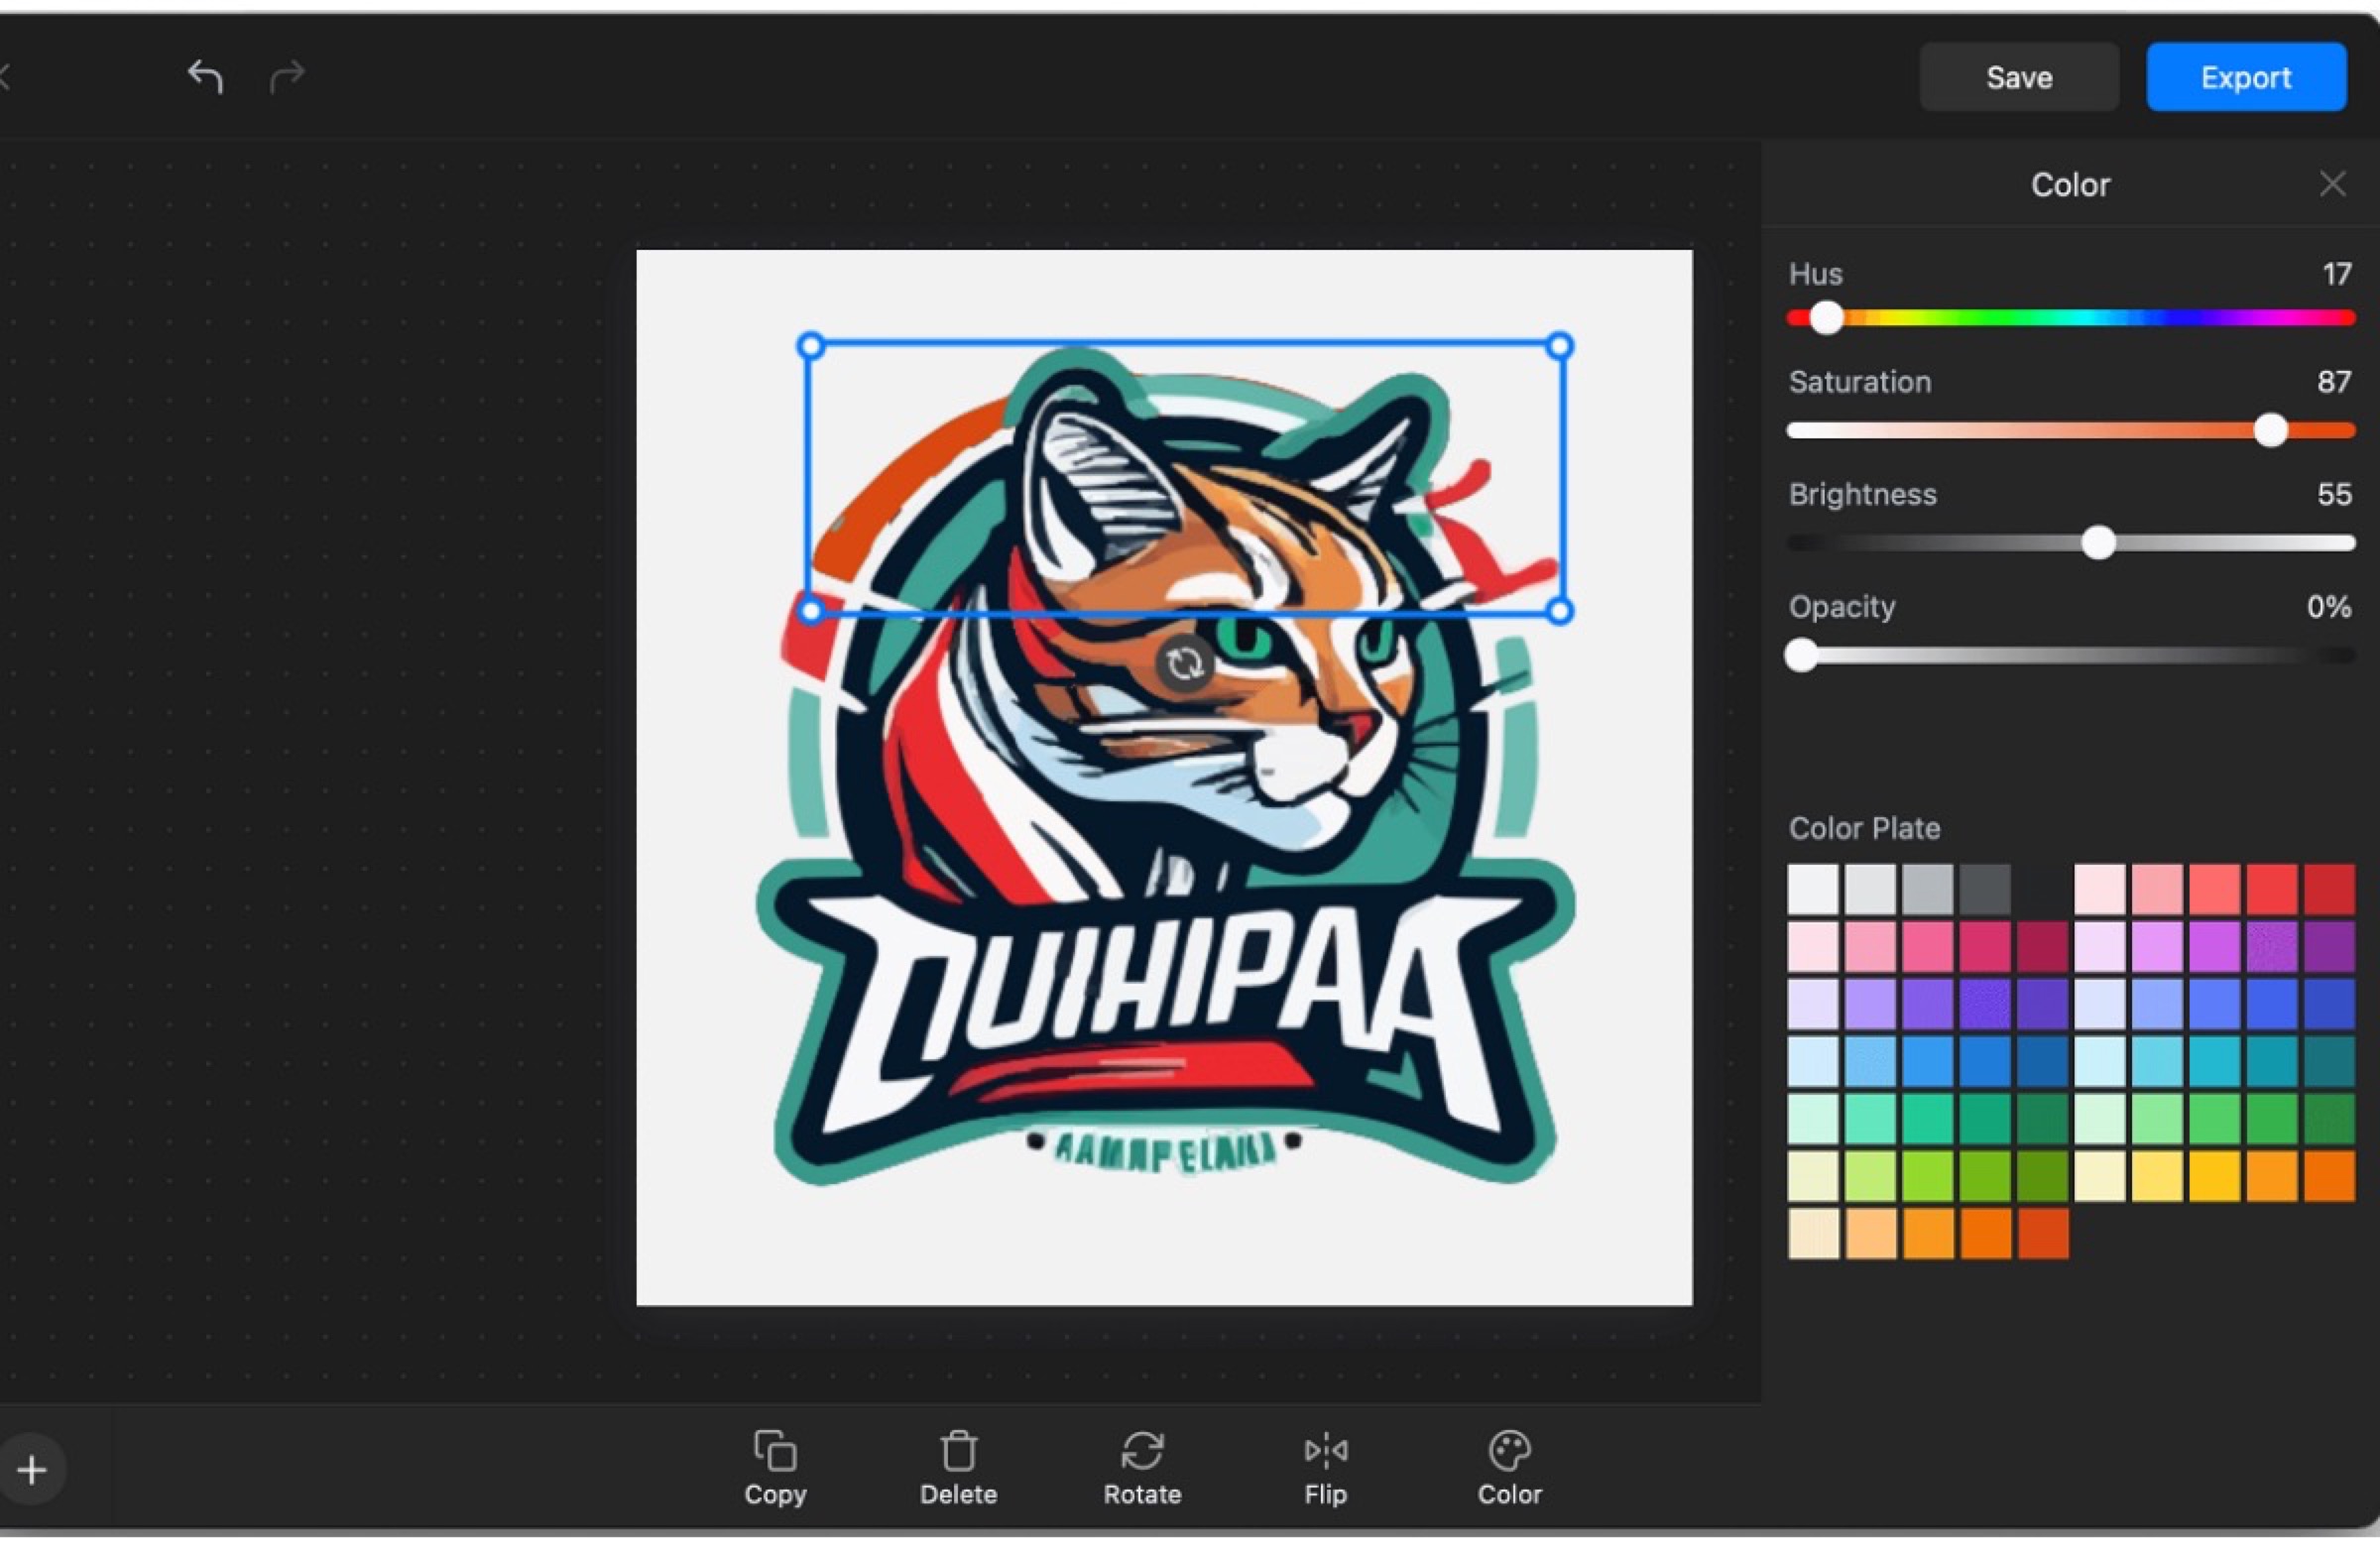
Task: Click the Redo arrow icon
Action: pos(287,77)
